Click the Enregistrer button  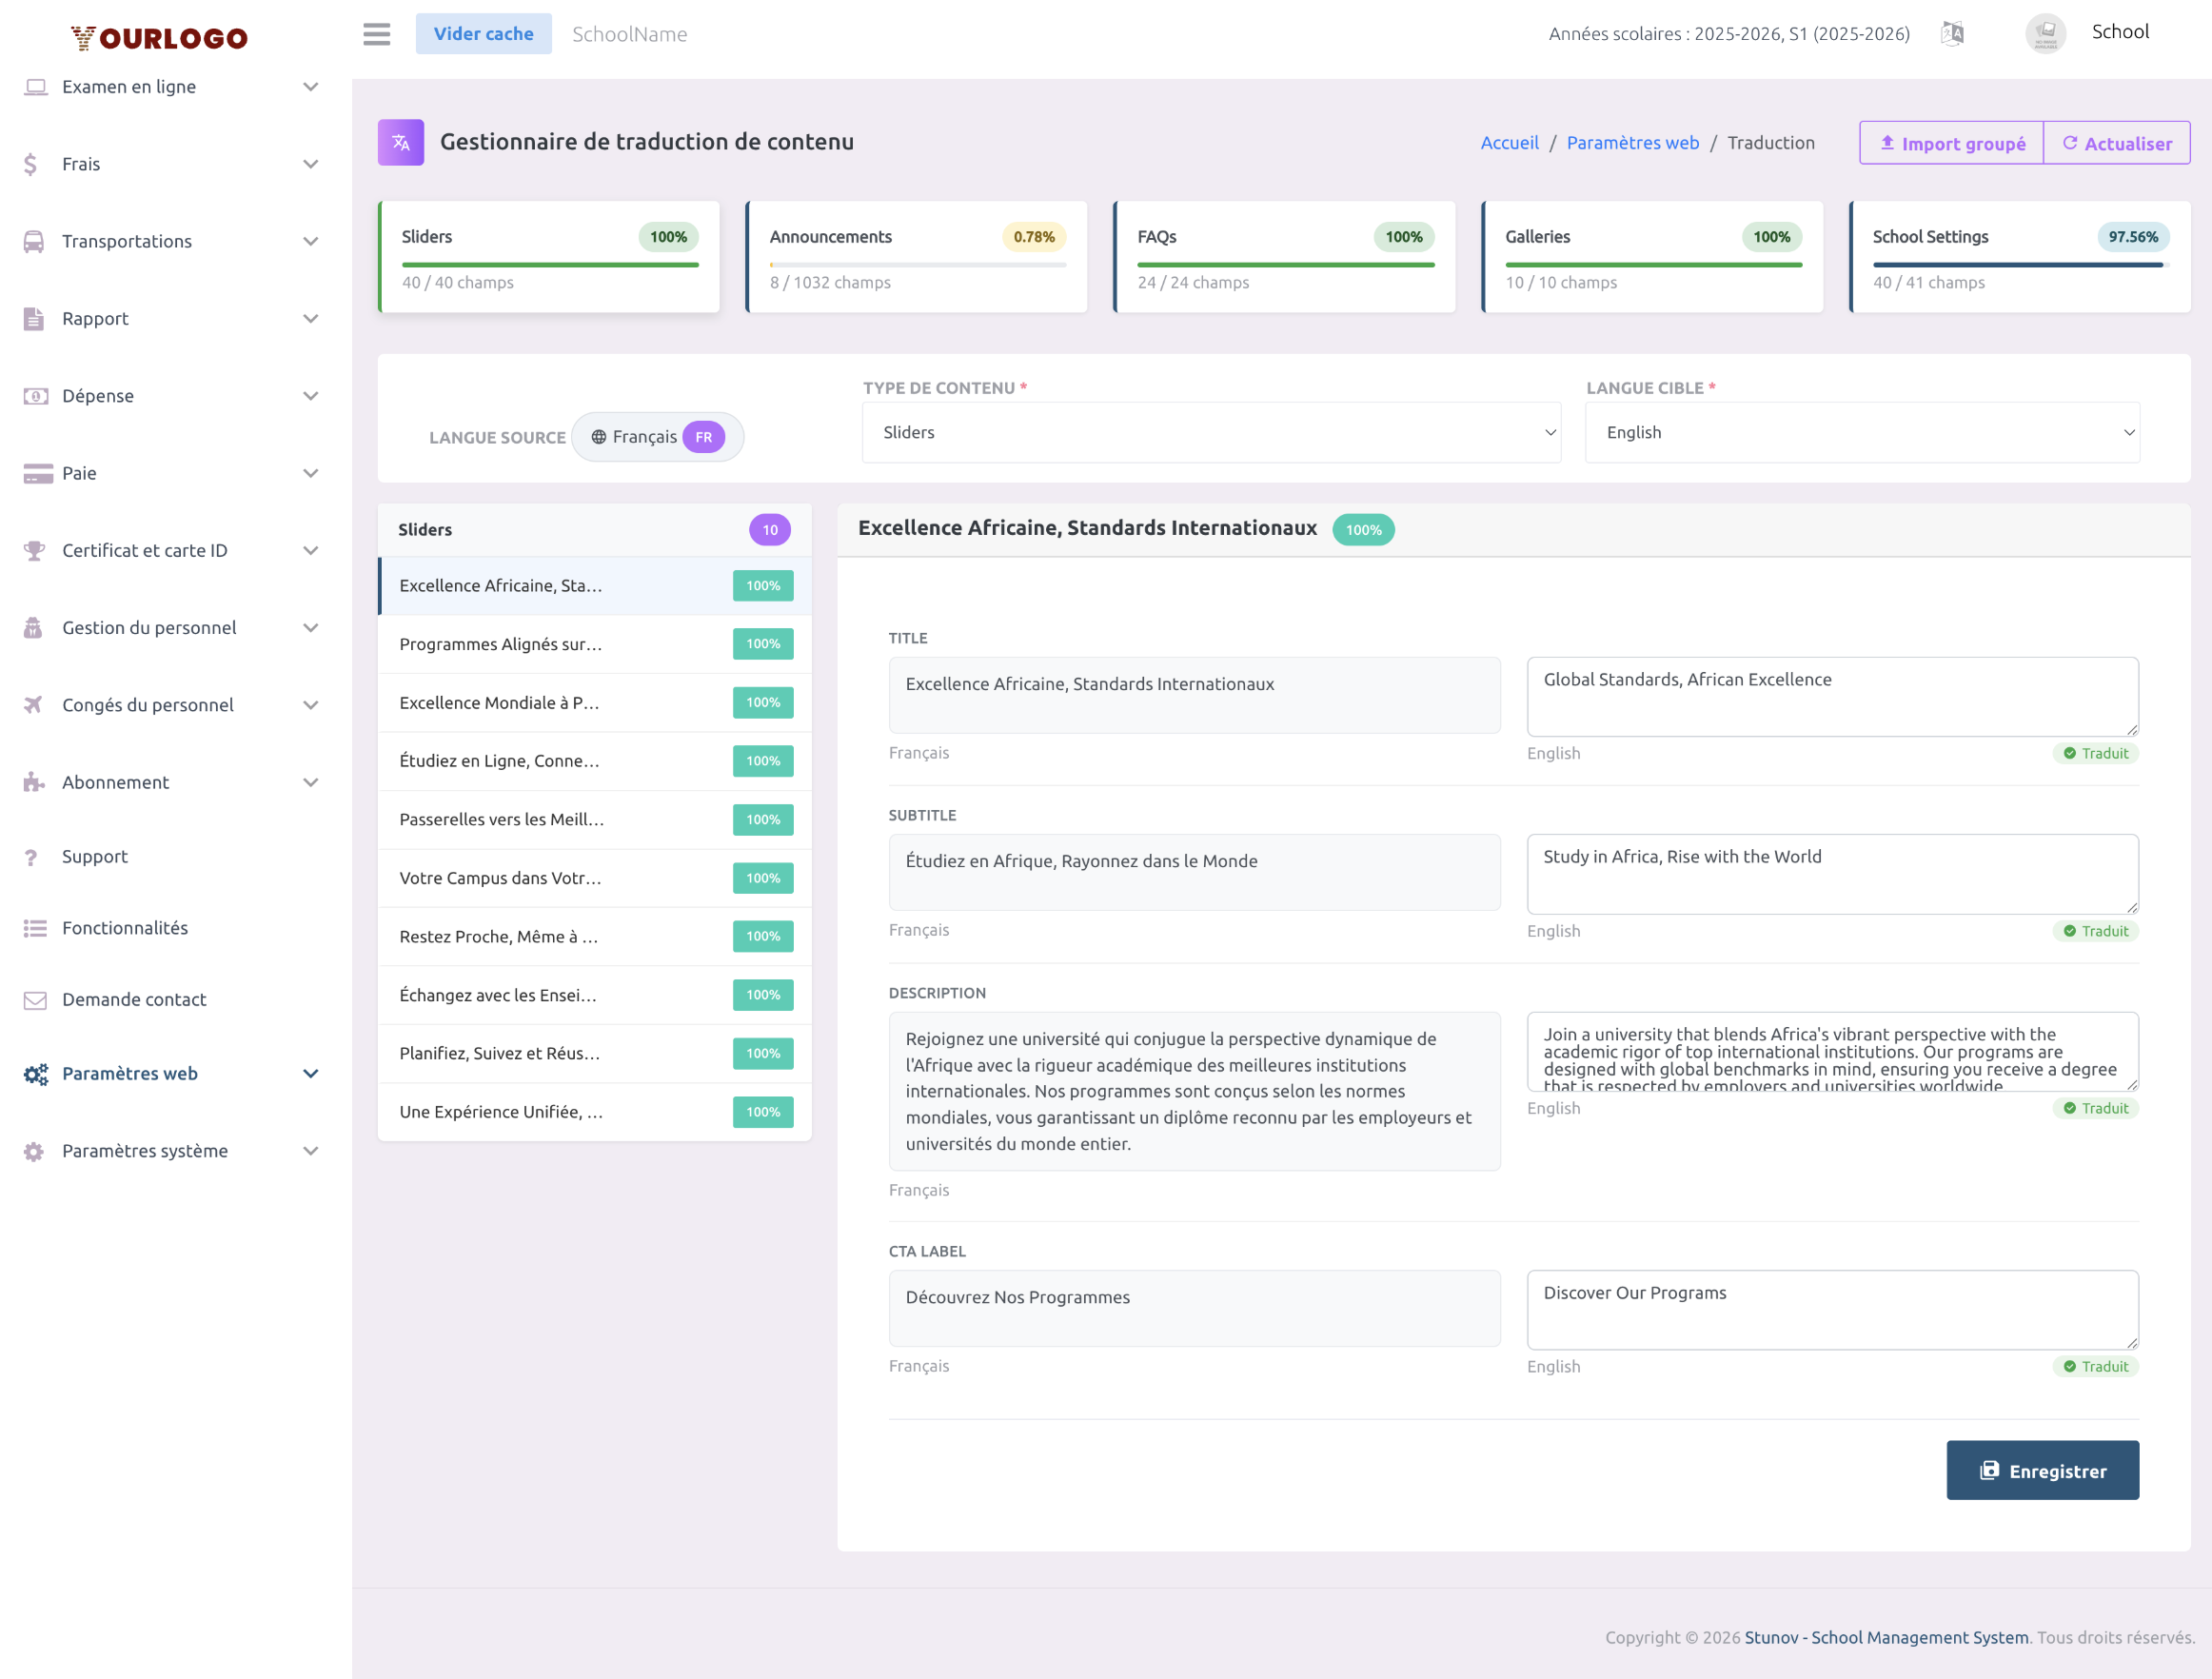(2042, 1470)
